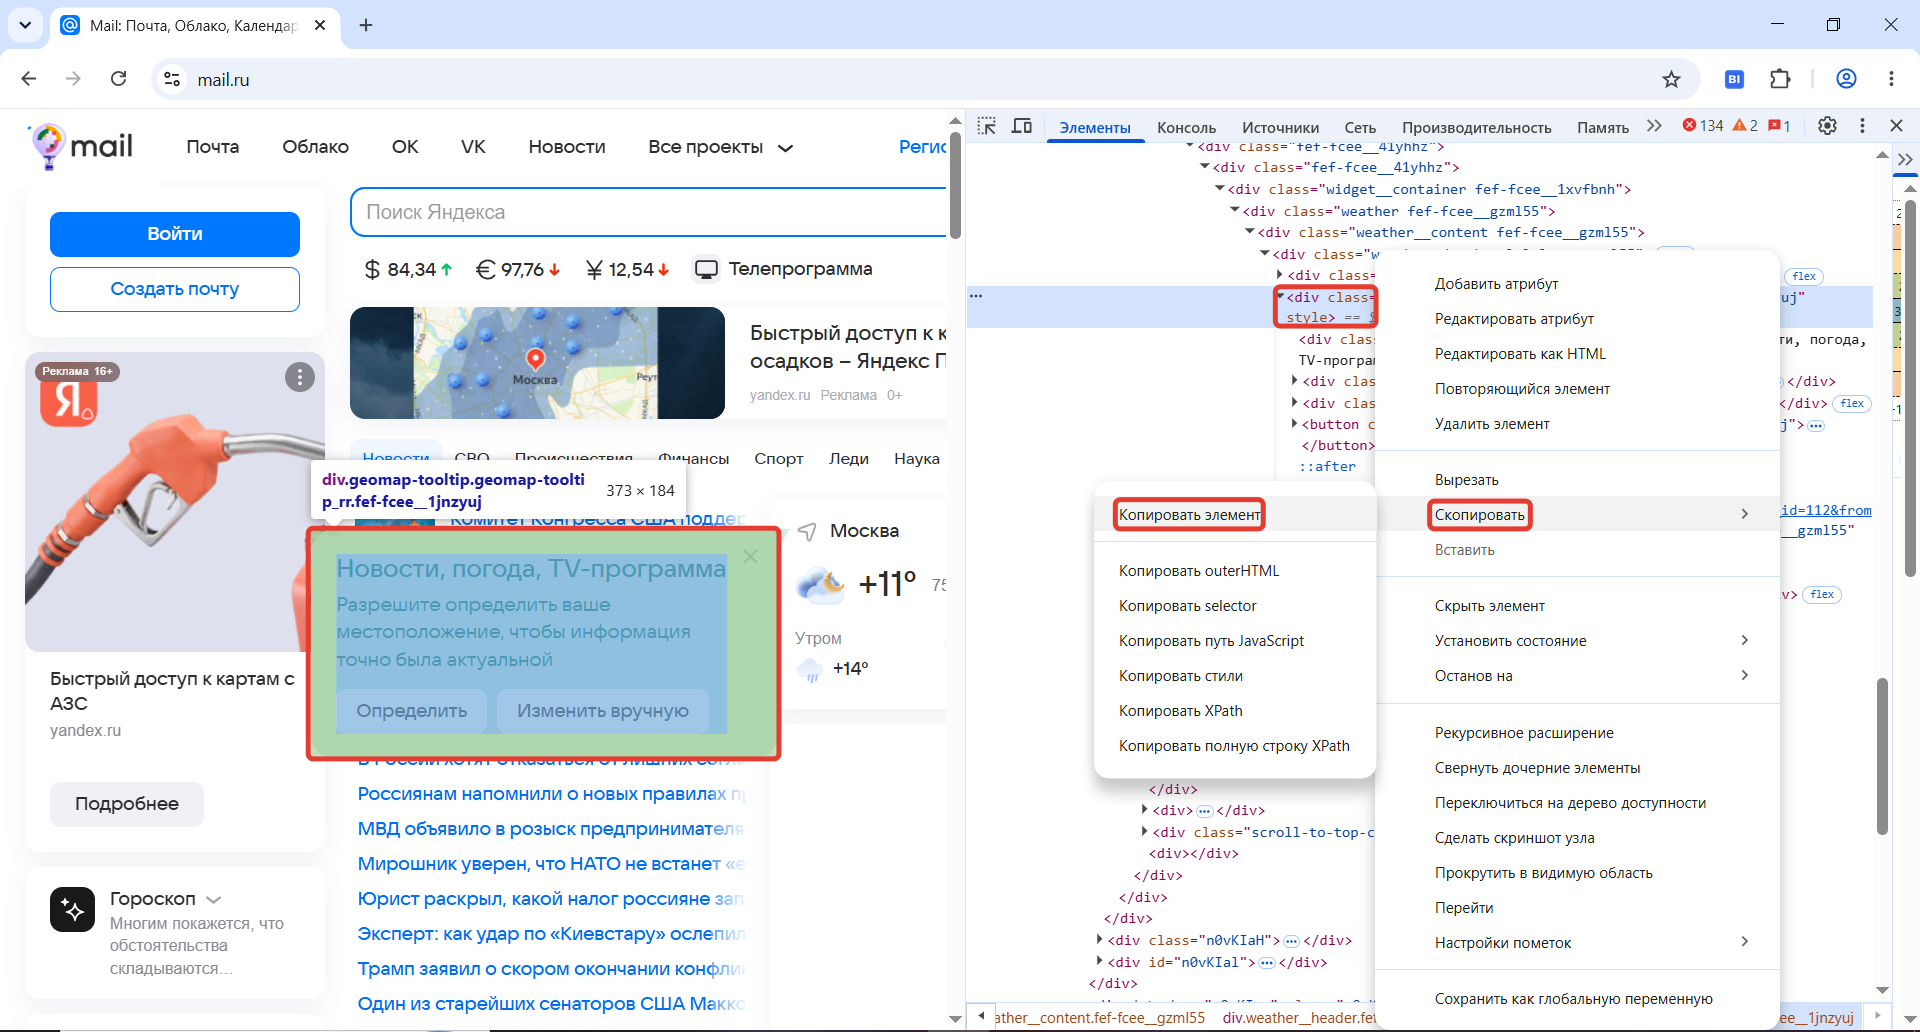Image resolution: width=1920 pixels, height=1032 pixels.
Task: Select Удалить элемент in the context menu
Action: [x=1492, y=424]
